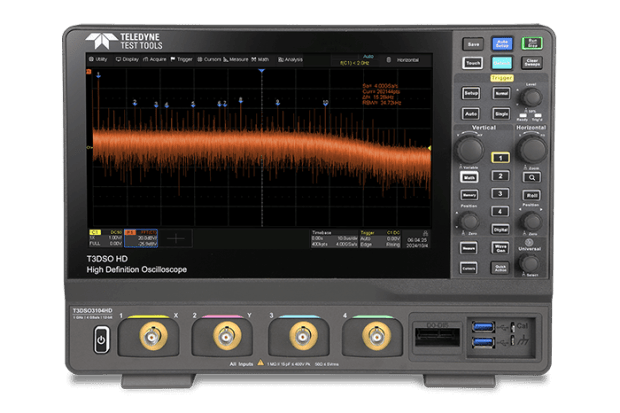Push the Horizontal scale knob
The height and width of the screenshot is (413, 620).
pos(533,149)
